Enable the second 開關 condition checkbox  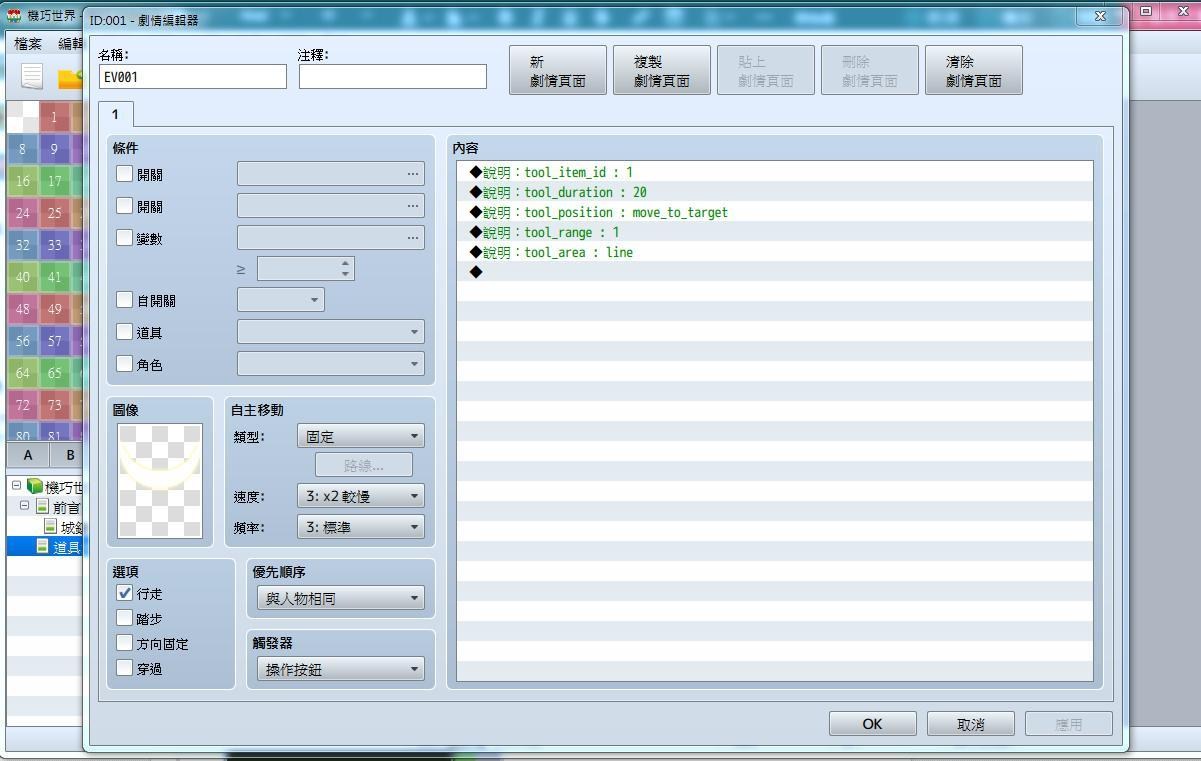[x=124, y=206]
